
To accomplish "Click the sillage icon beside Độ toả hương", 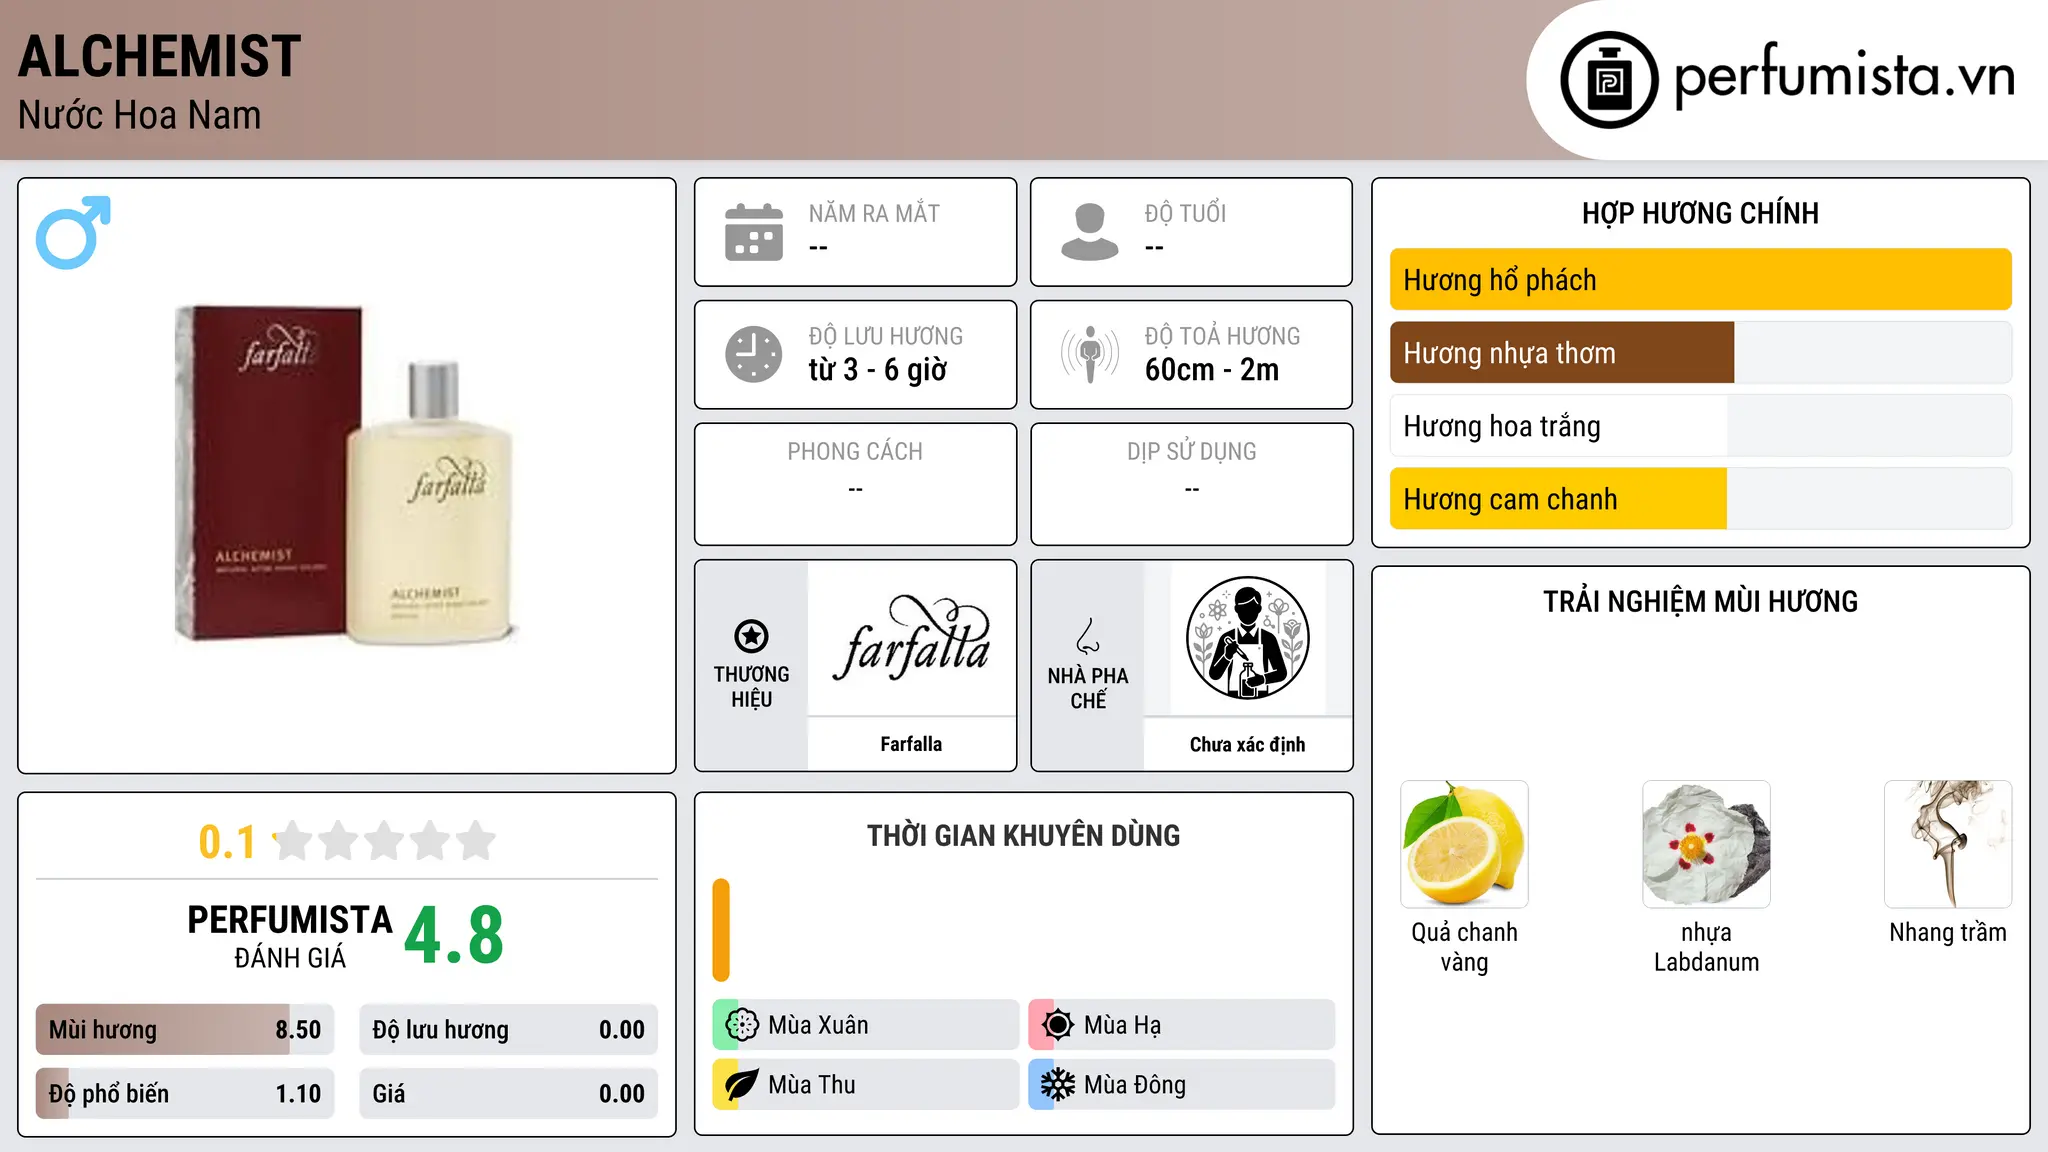I will 1090,354.
